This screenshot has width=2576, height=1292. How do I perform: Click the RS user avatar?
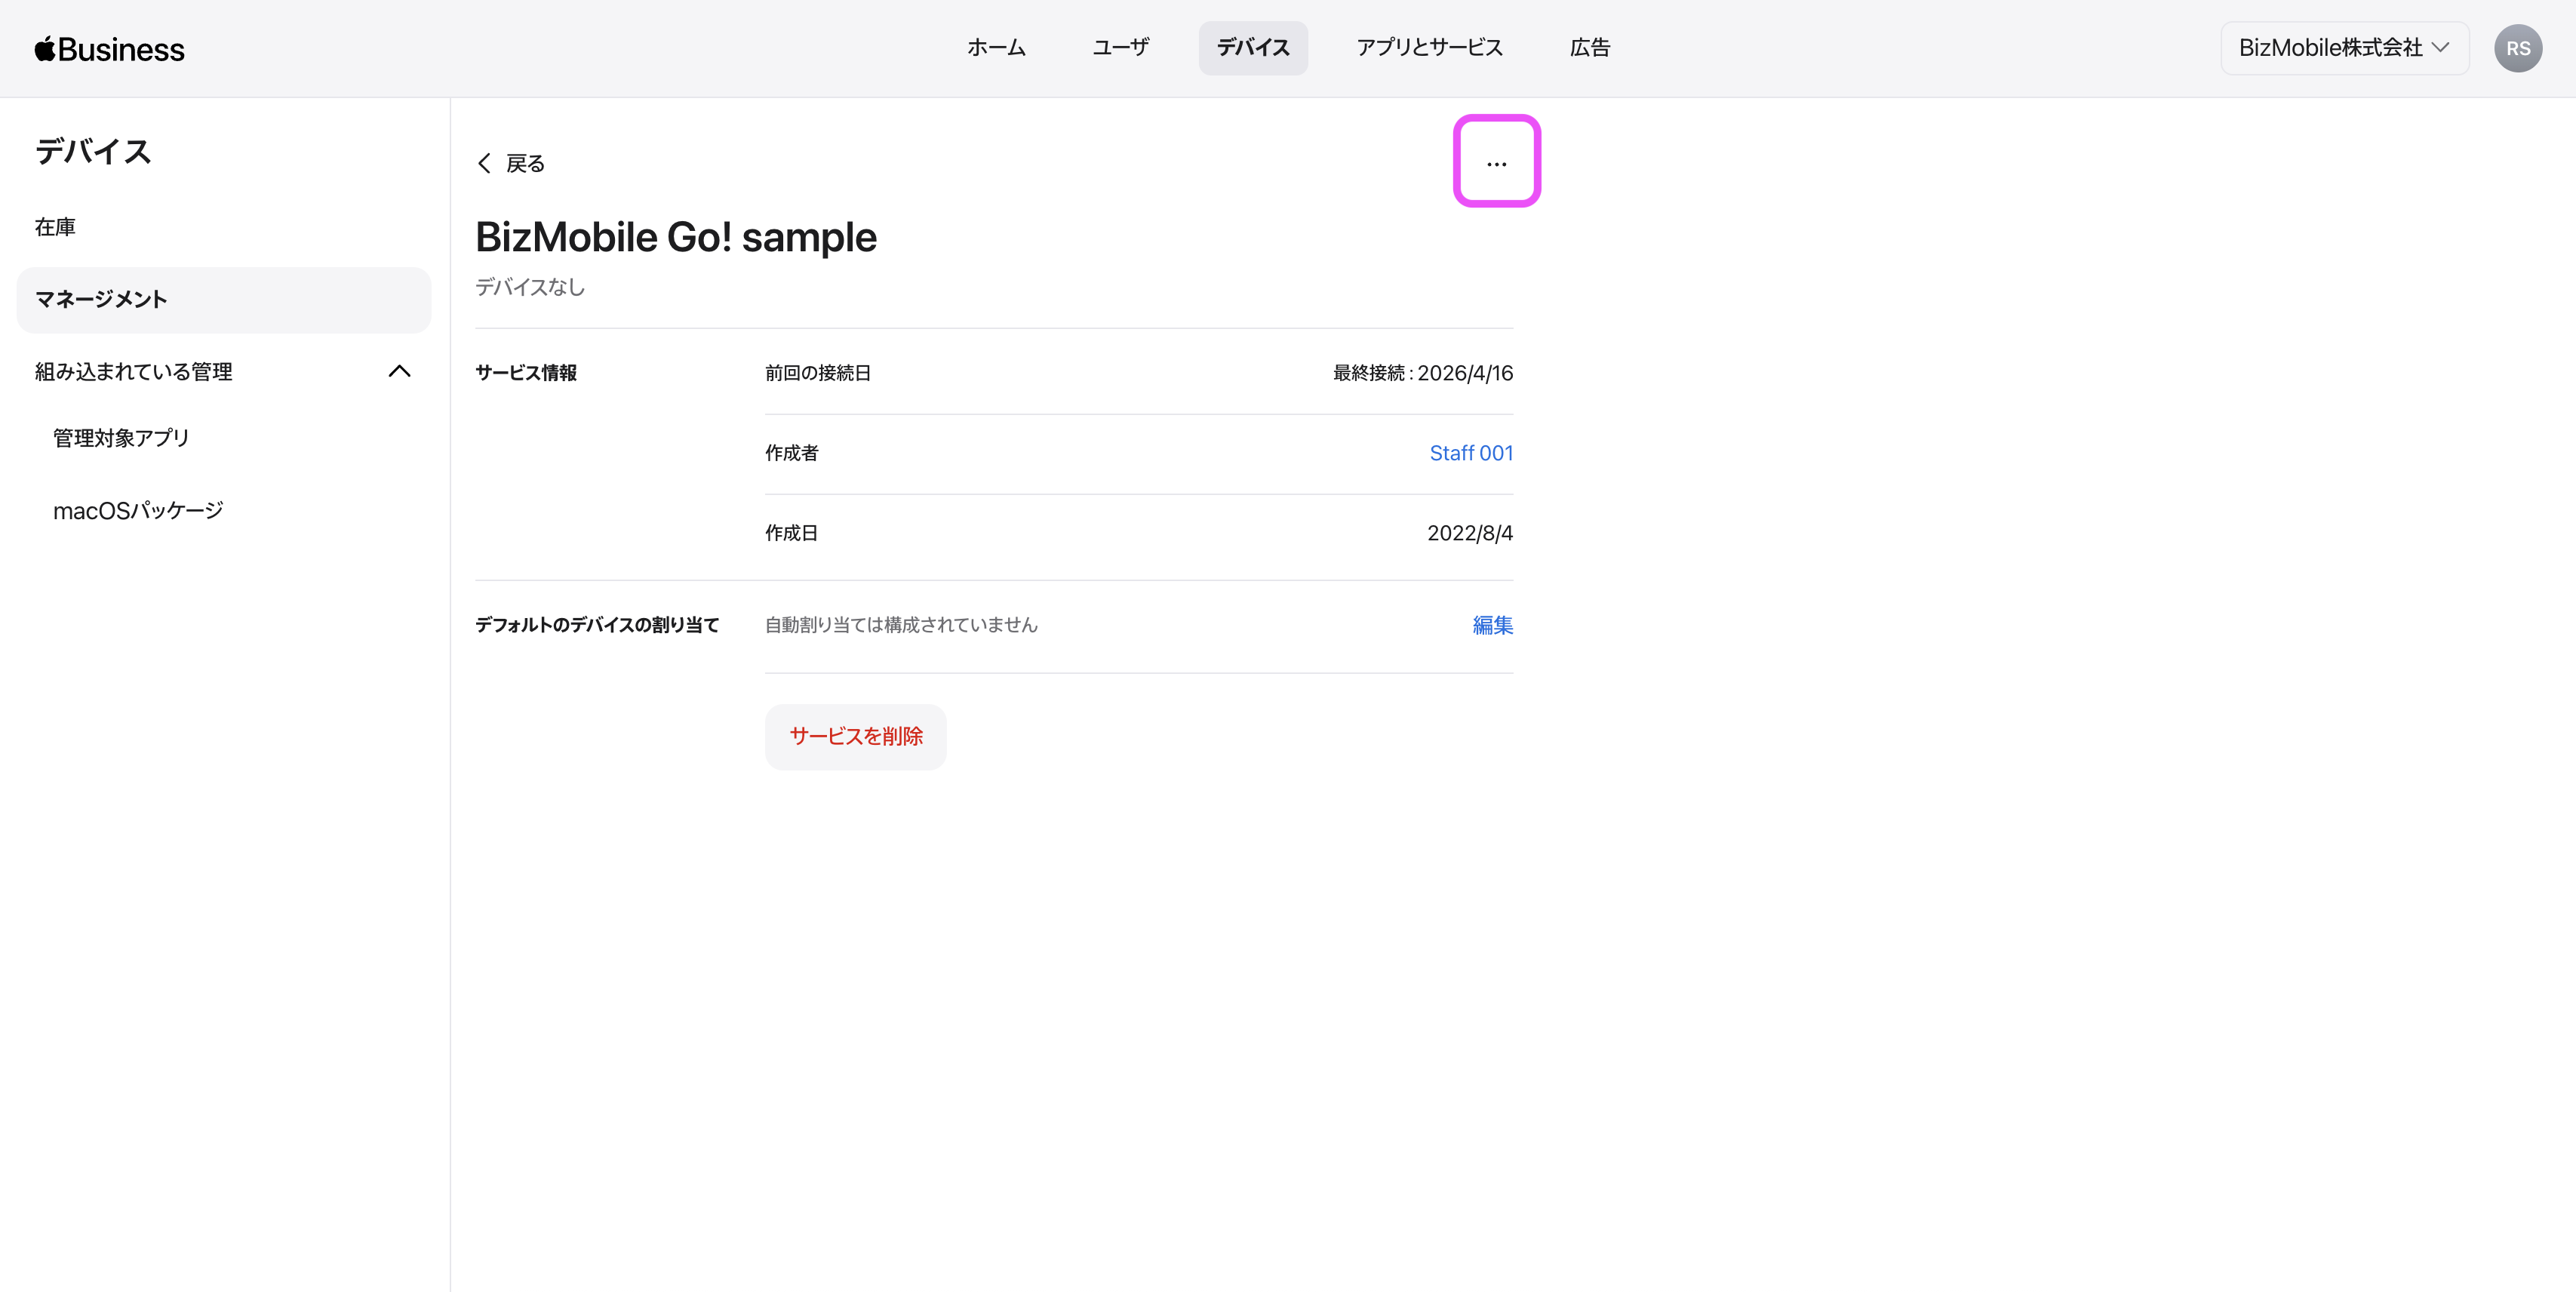2517,48
